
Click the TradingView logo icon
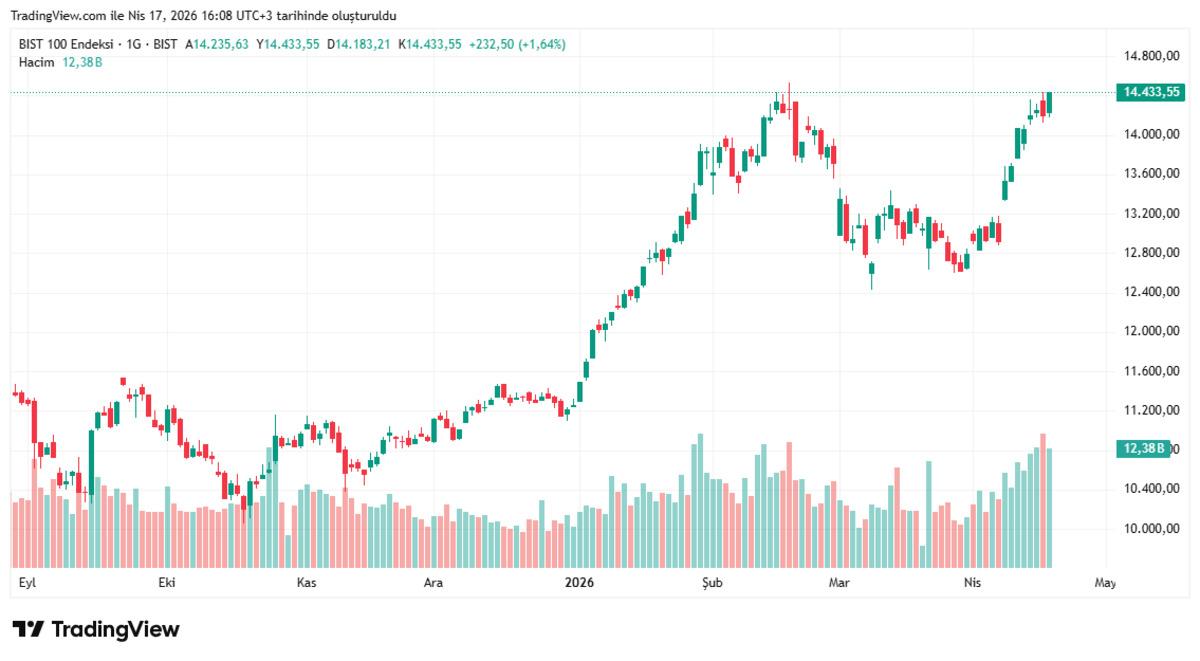point(28,629)
